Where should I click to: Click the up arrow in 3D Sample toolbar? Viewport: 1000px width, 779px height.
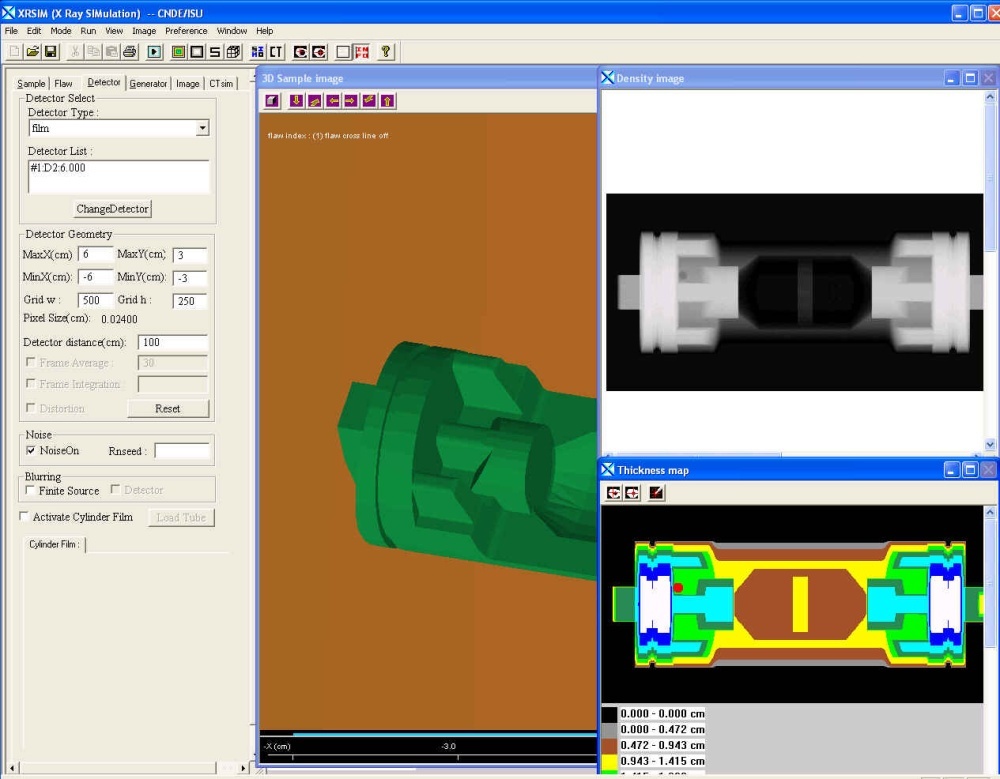(387, 100)
